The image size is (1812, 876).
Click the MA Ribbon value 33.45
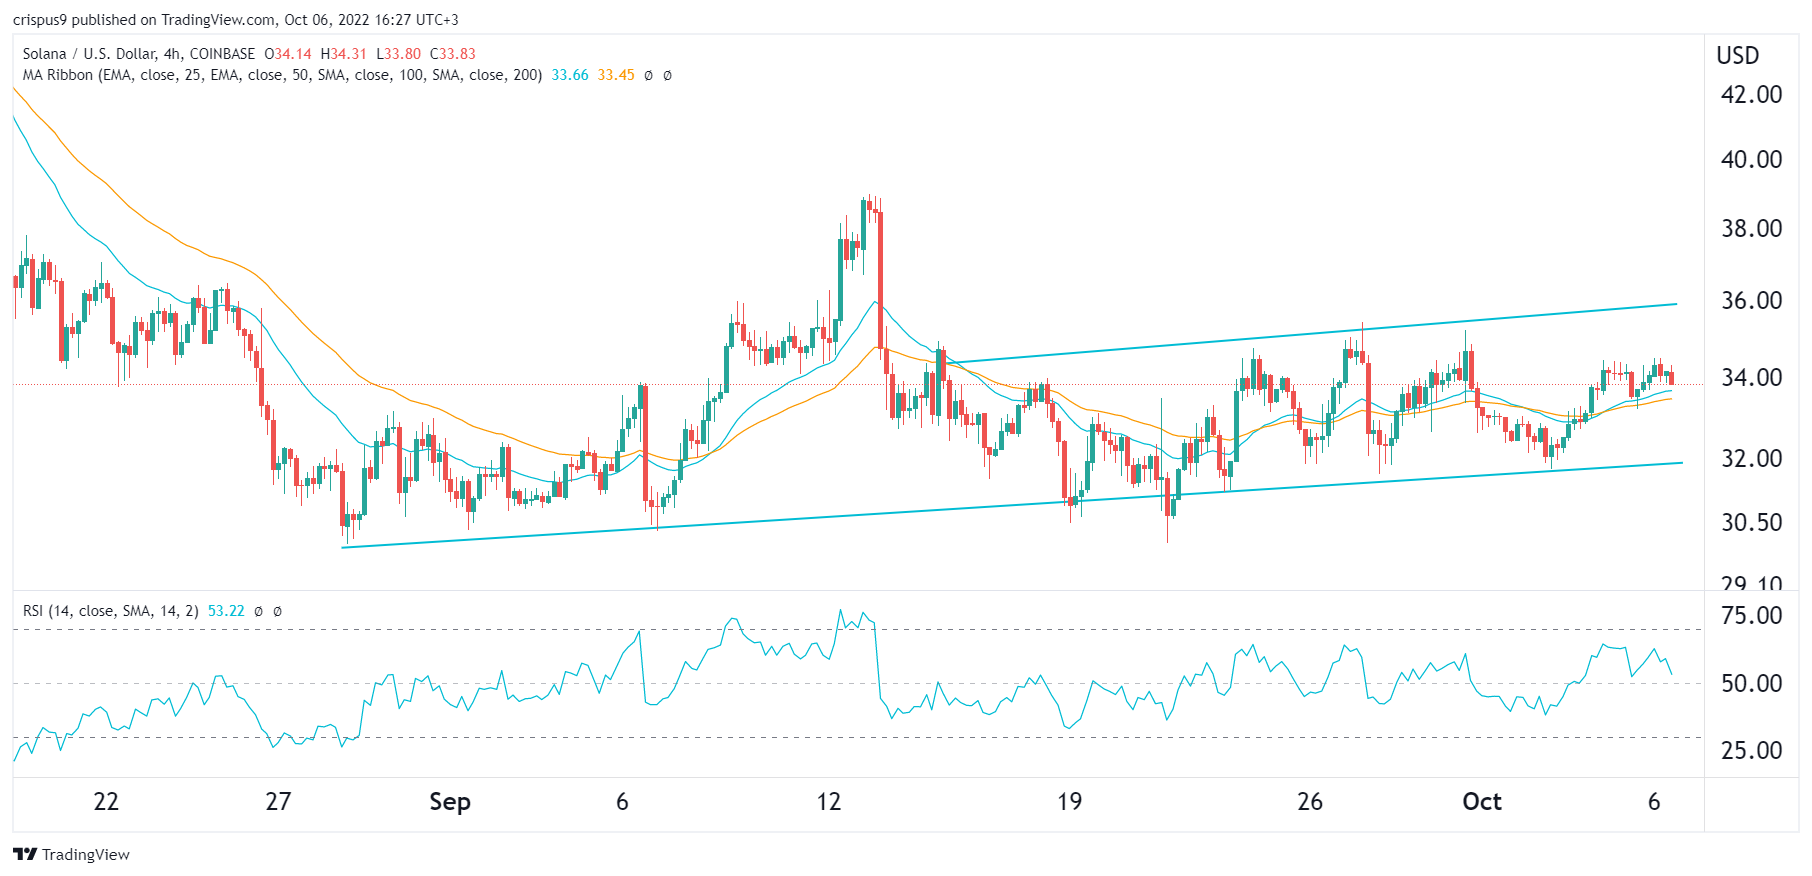tap(616, 75)
